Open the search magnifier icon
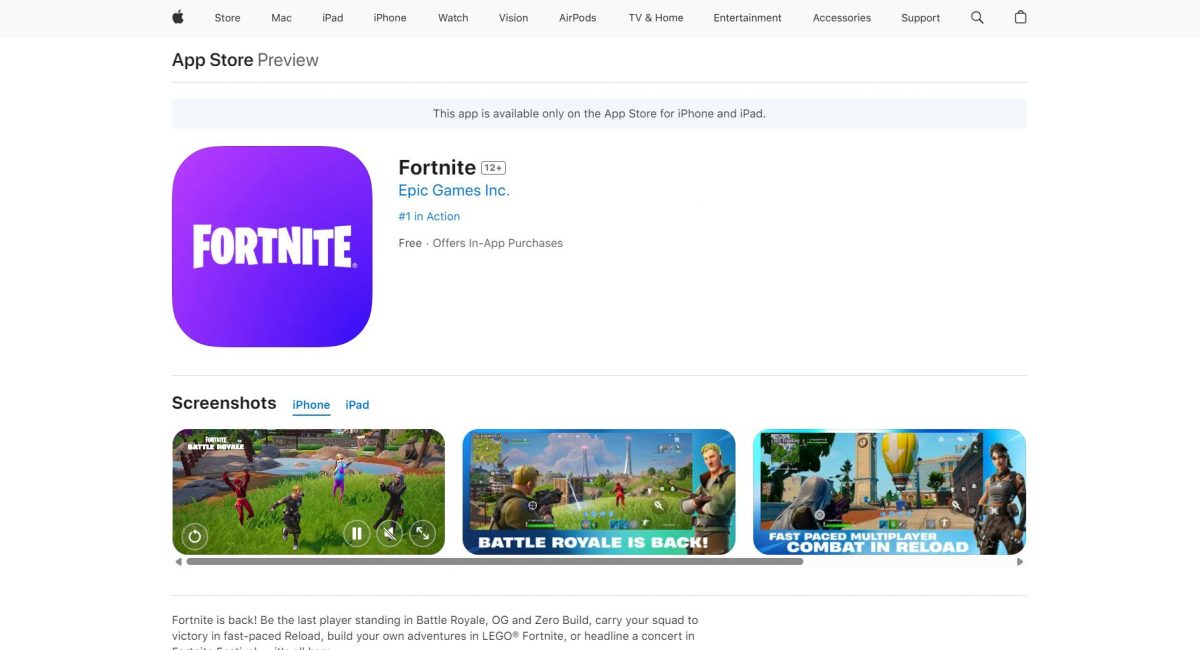 pos(977,17)
